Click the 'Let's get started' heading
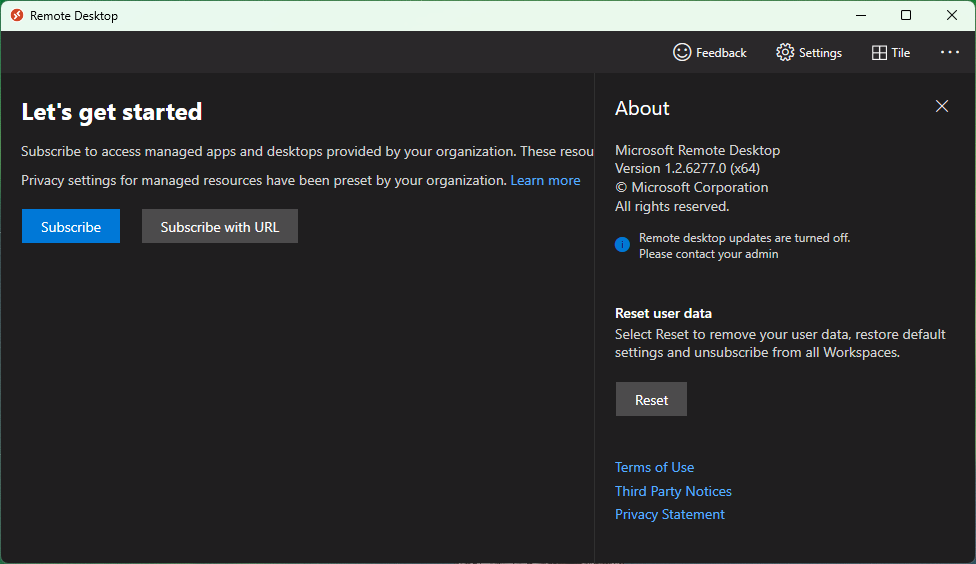This screenshot has height=564, width=976. [112, 112]
